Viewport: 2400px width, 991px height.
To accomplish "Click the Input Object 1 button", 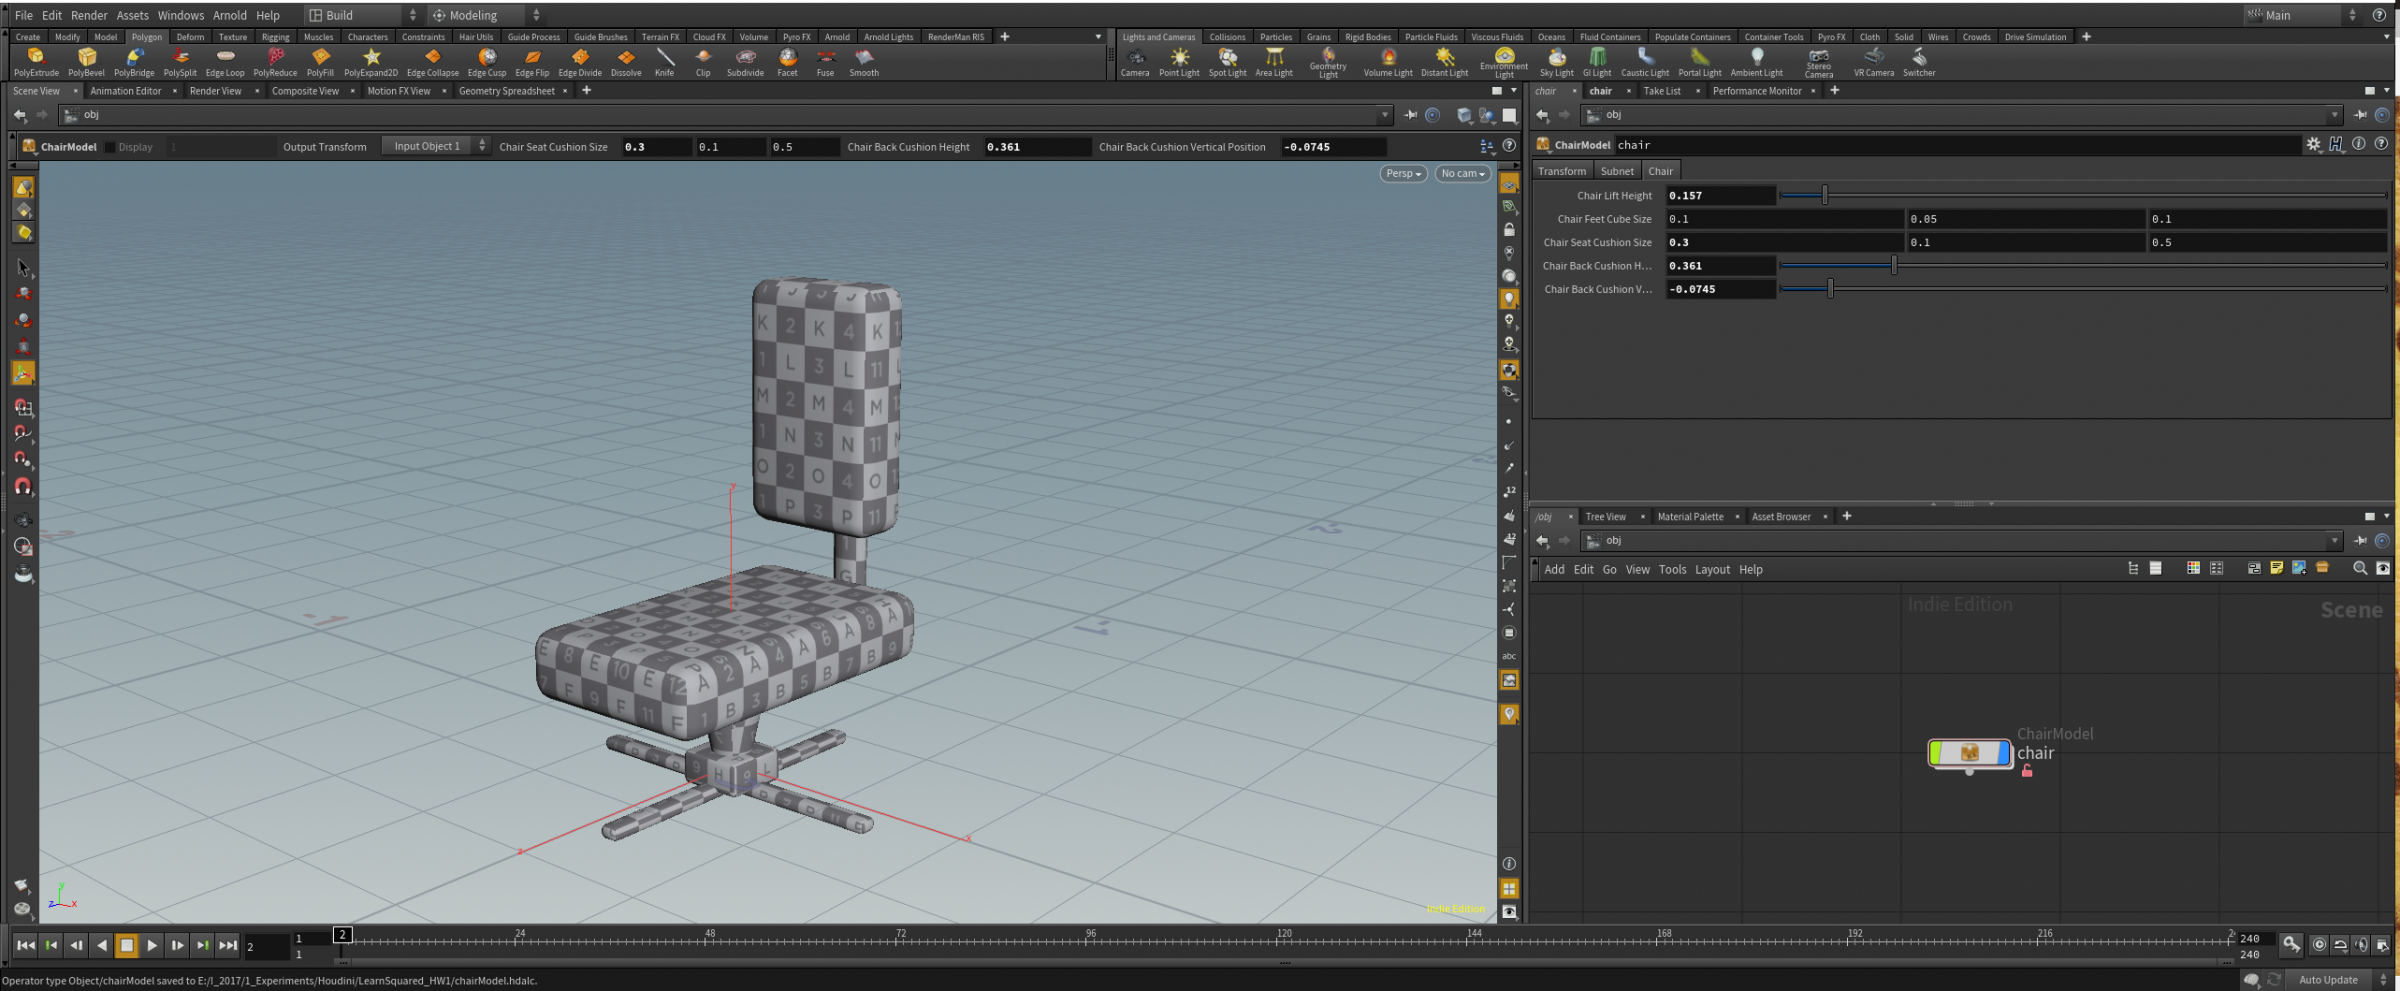I will 426,145.
